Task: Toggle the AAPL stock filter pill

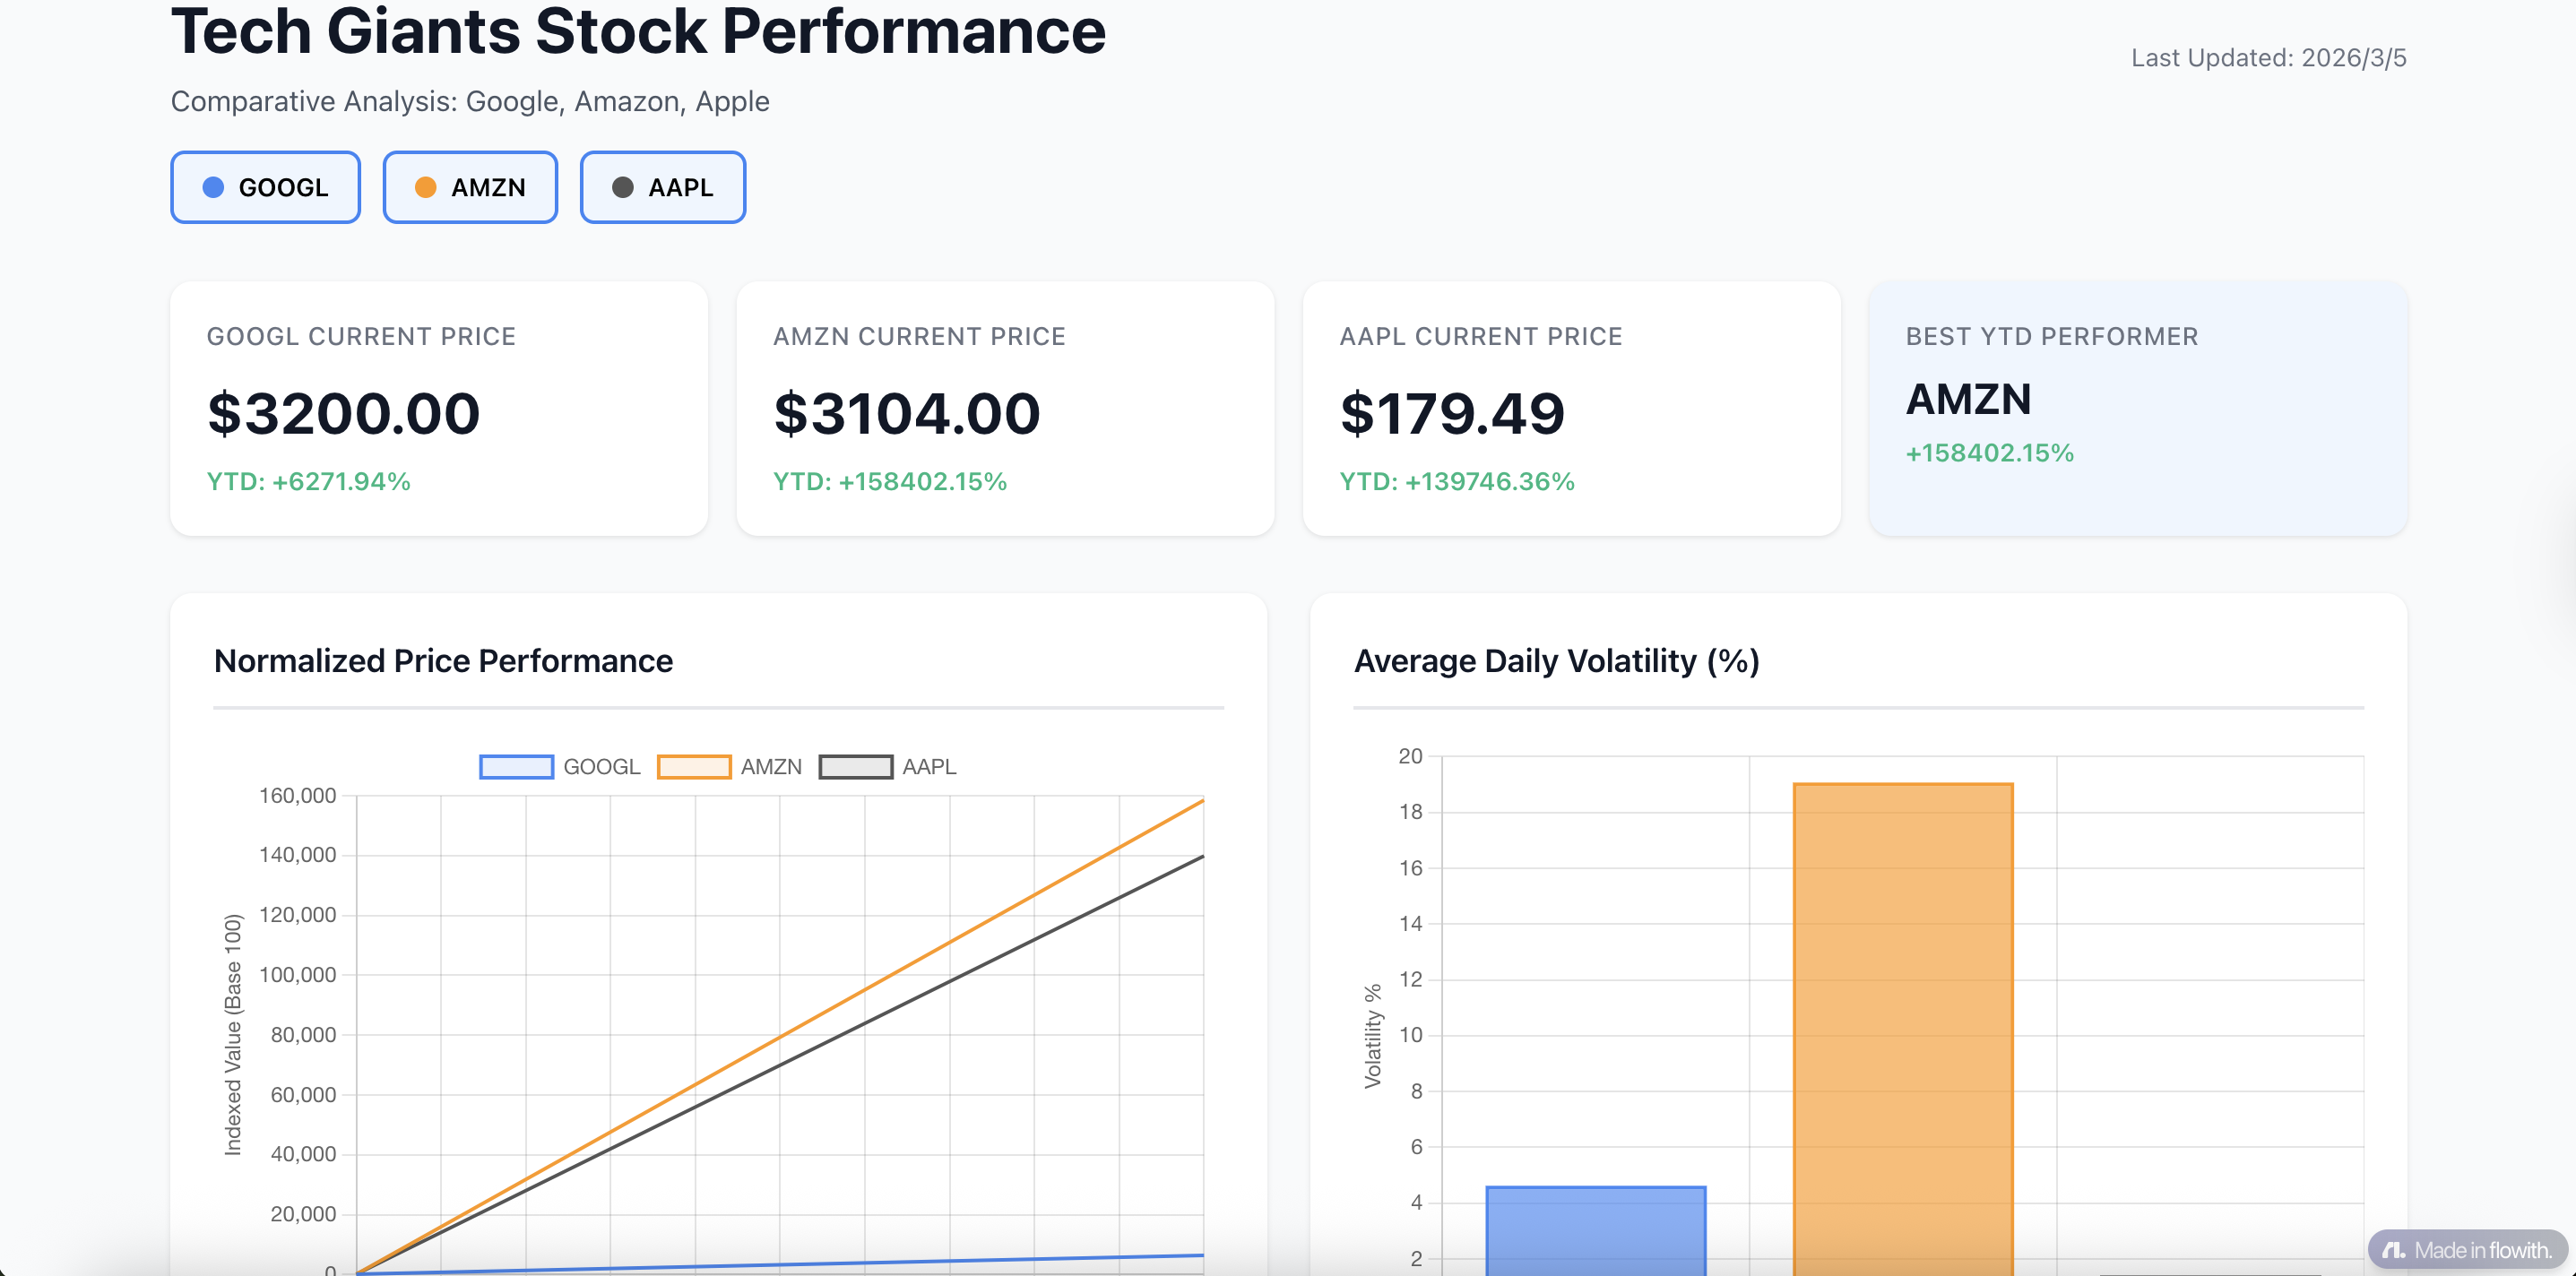Action: click(662, 187)
